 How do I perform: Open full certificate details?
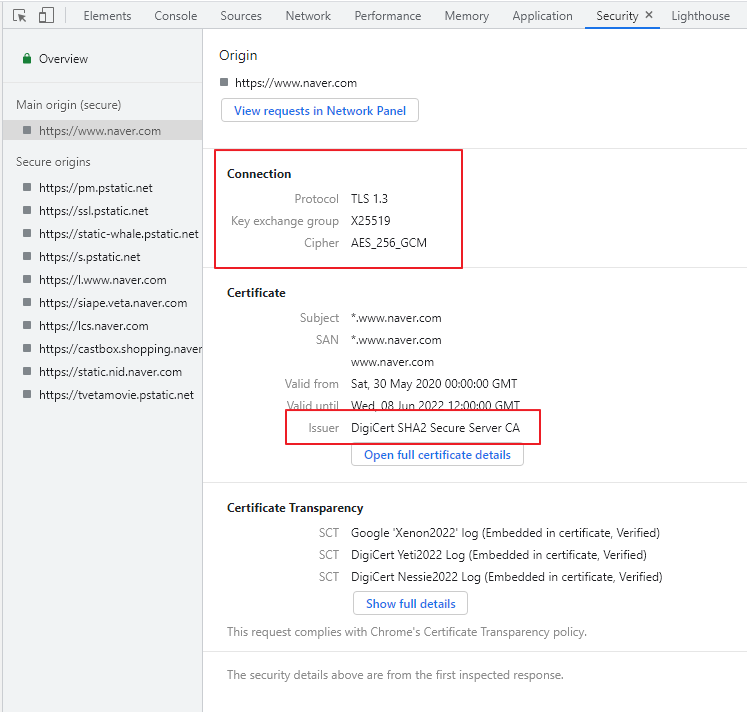[437, 455]
